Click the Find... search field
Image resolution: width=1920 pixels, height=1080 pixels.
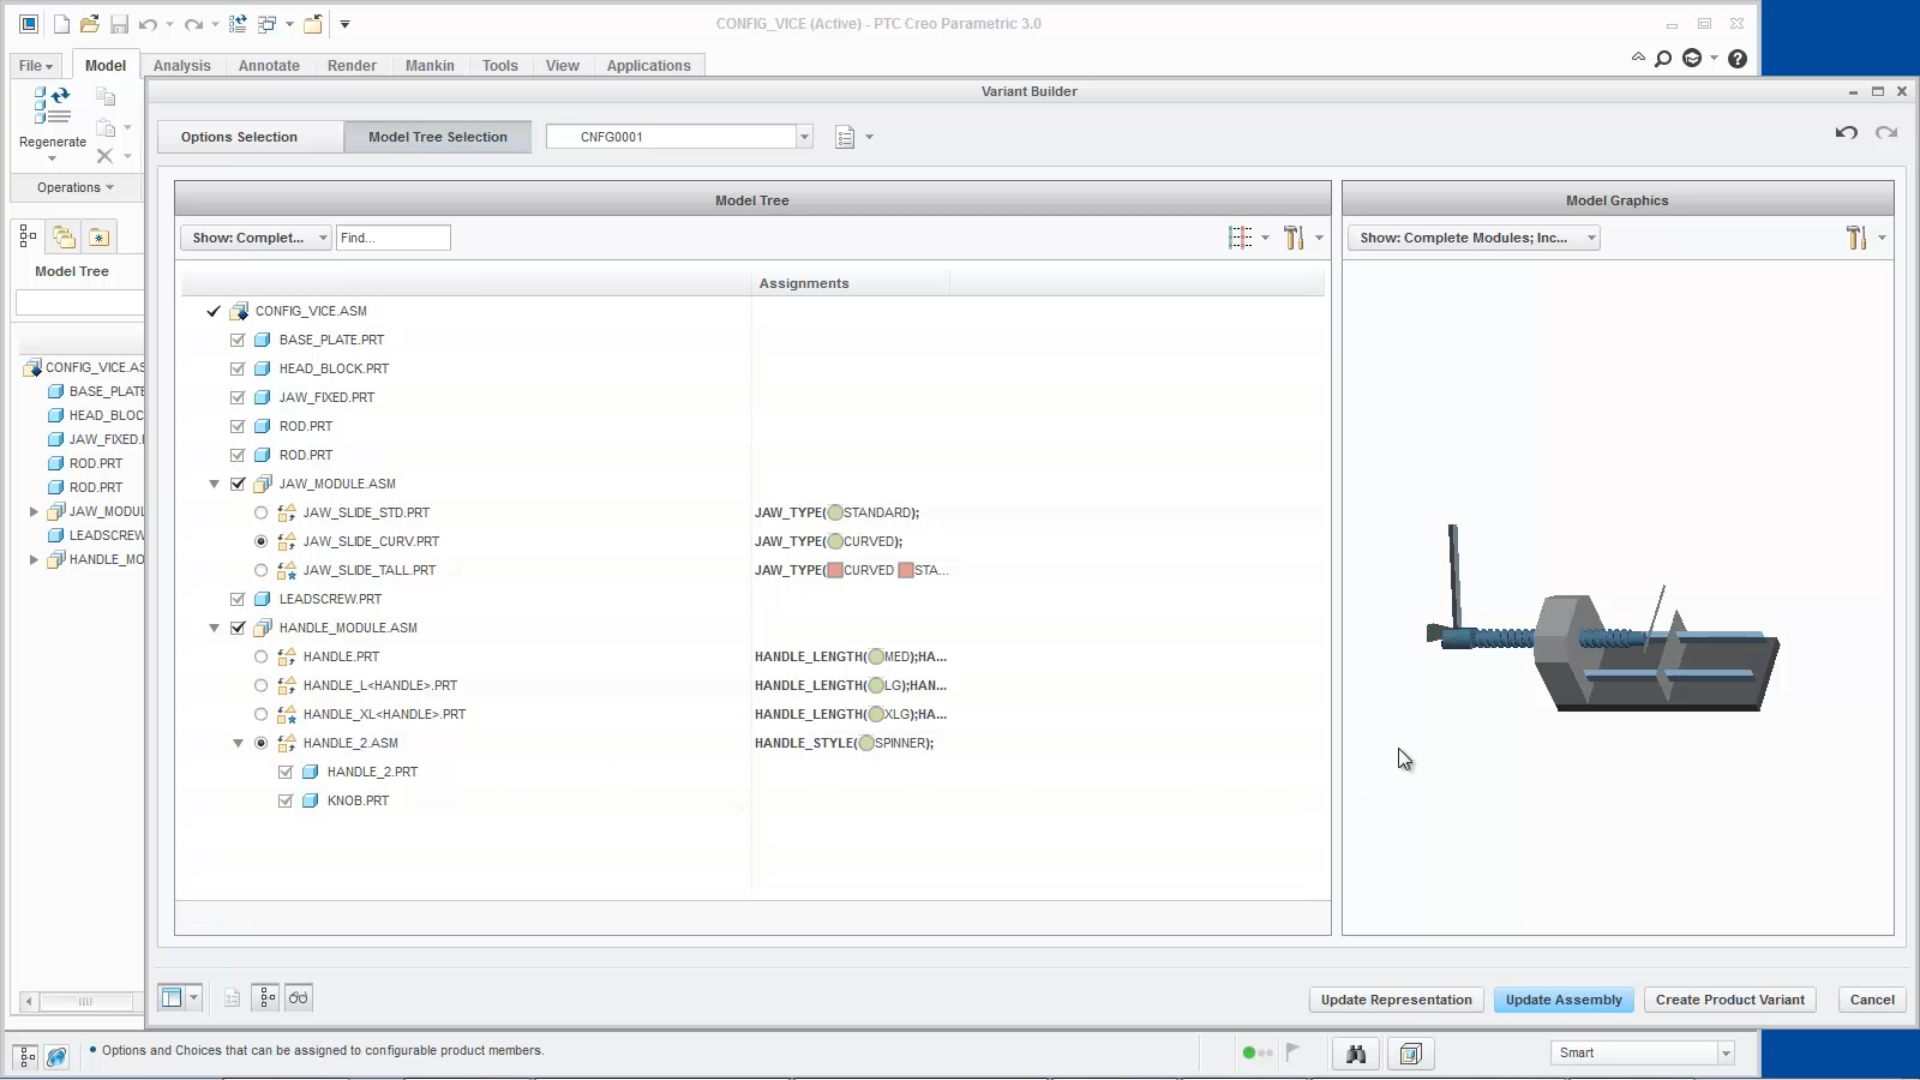393,238
